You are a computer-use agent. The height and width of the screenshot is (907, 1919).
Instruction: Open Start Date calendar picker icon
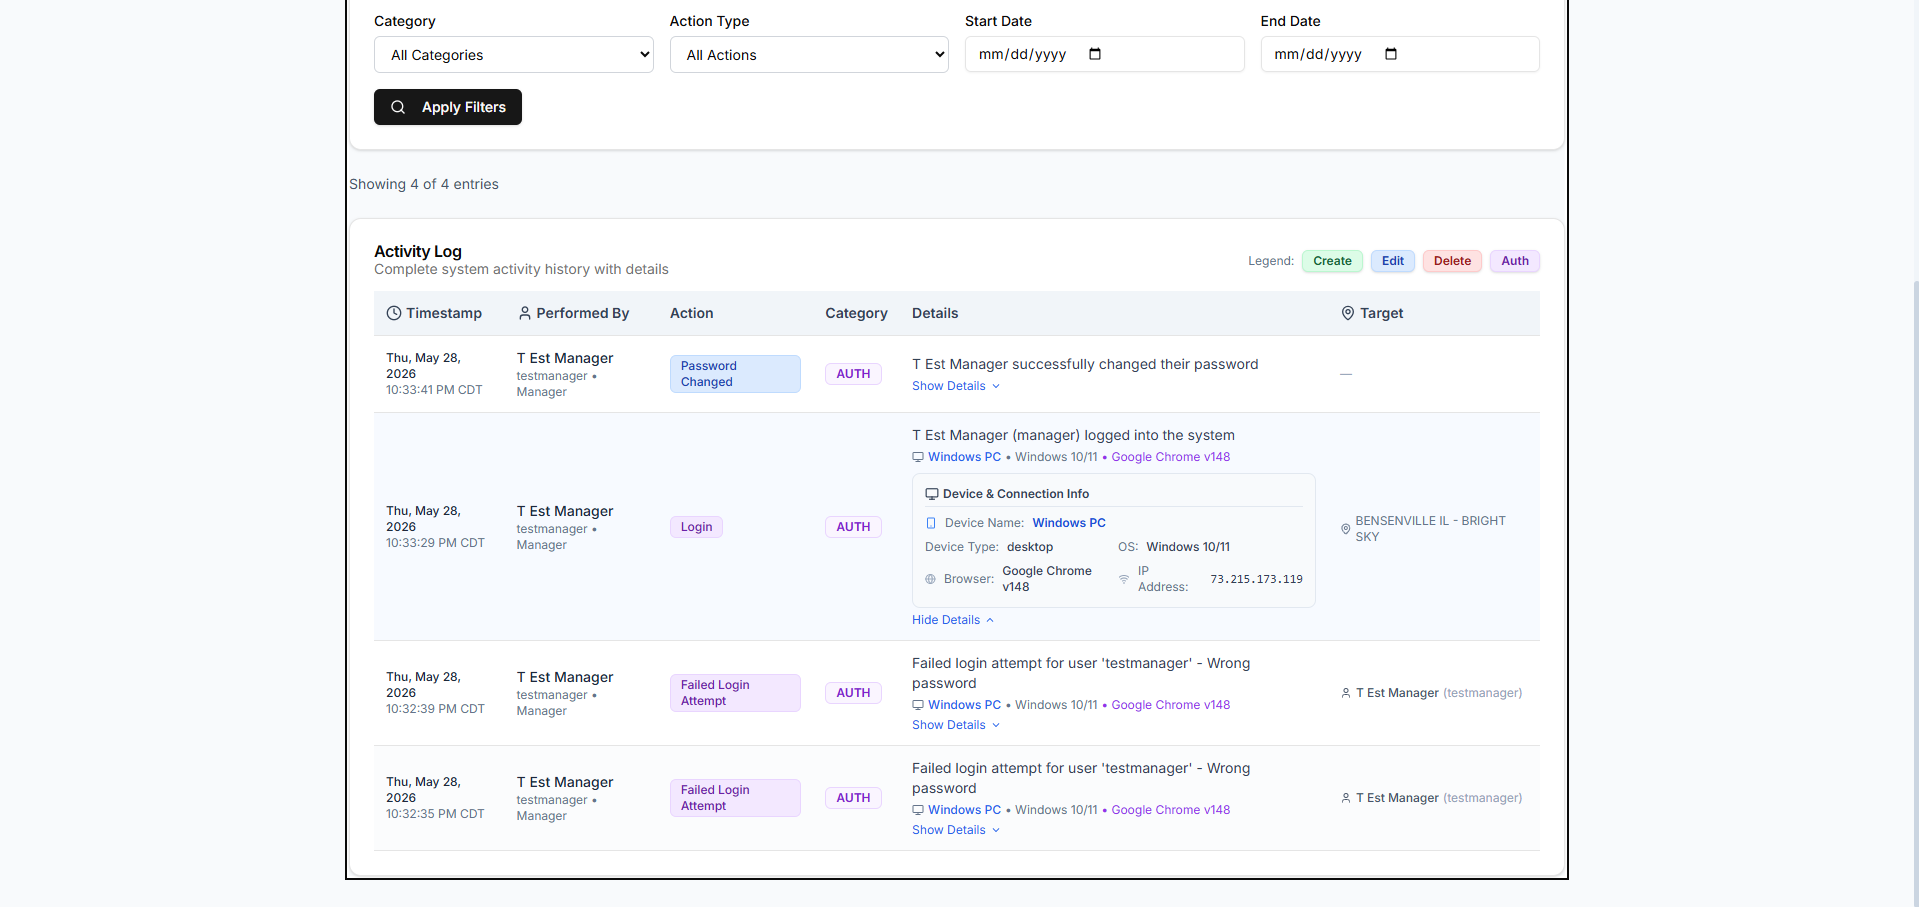click(1095, 54)
